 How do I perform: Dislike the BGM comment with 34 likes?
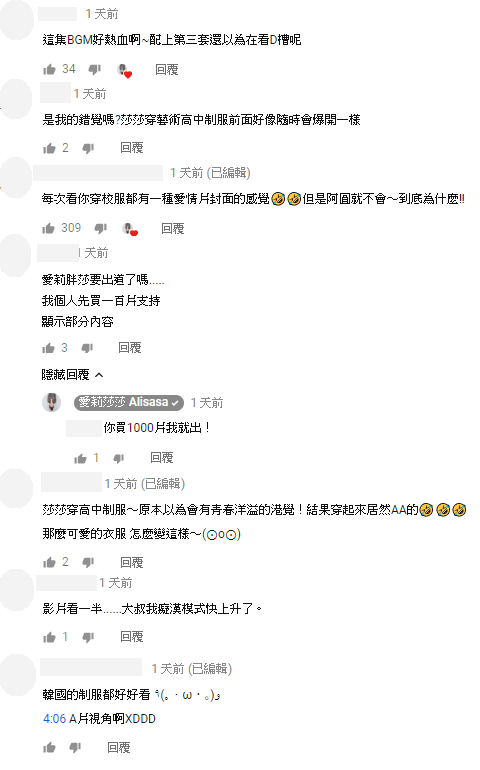(94, 70)
